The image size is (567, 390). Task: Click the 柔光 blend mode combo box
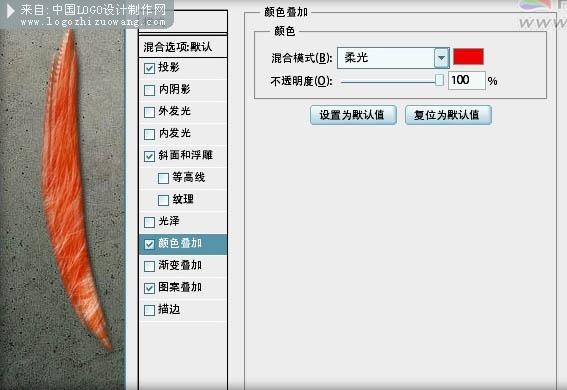(x=393, y=58)
